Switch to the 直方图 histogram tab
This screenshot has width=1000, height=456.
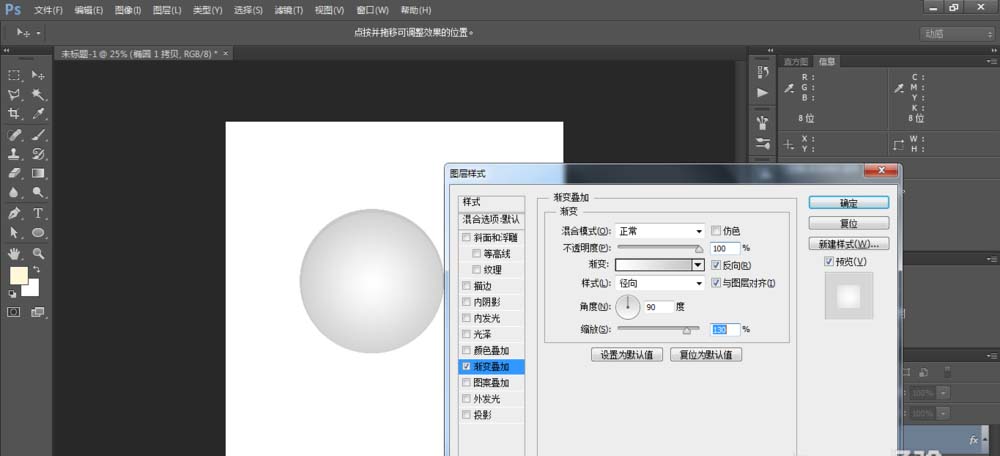(x=796, y=62)
